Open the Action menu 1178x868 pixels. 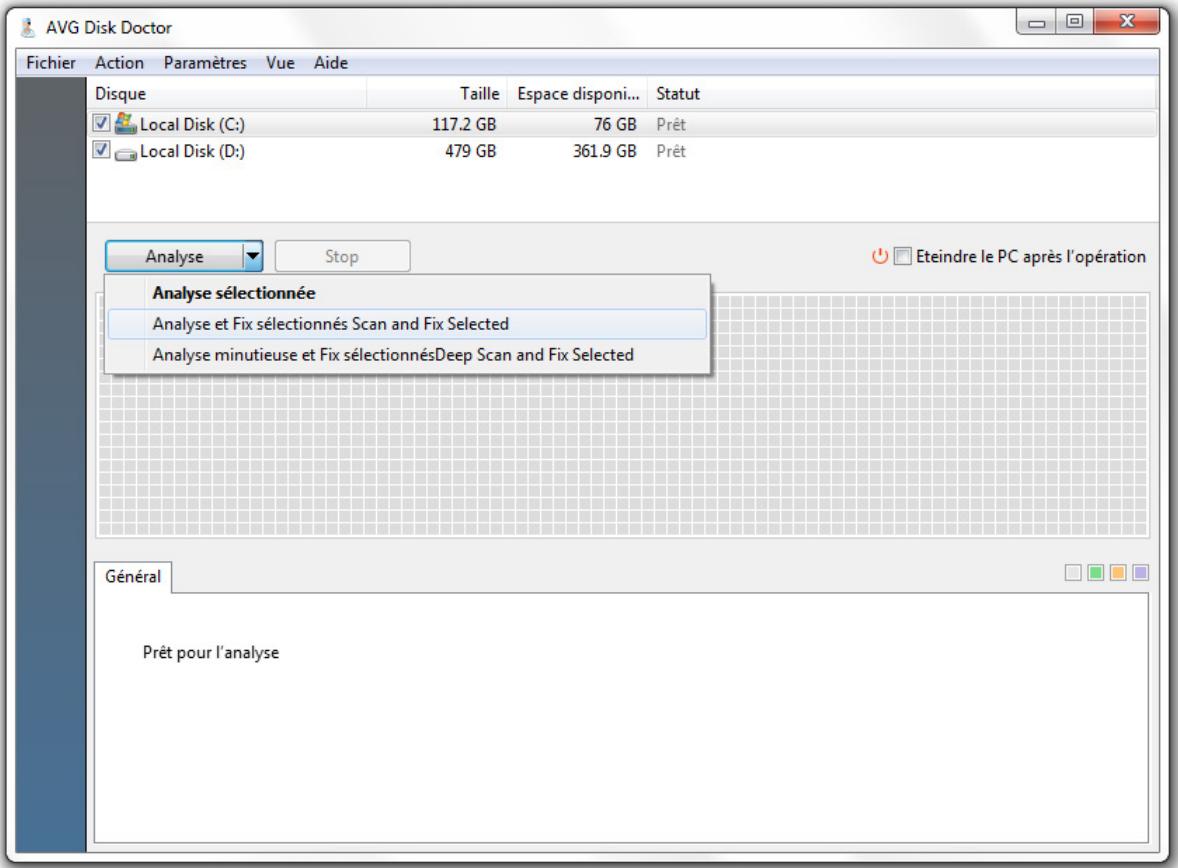[x=119, y=62]
